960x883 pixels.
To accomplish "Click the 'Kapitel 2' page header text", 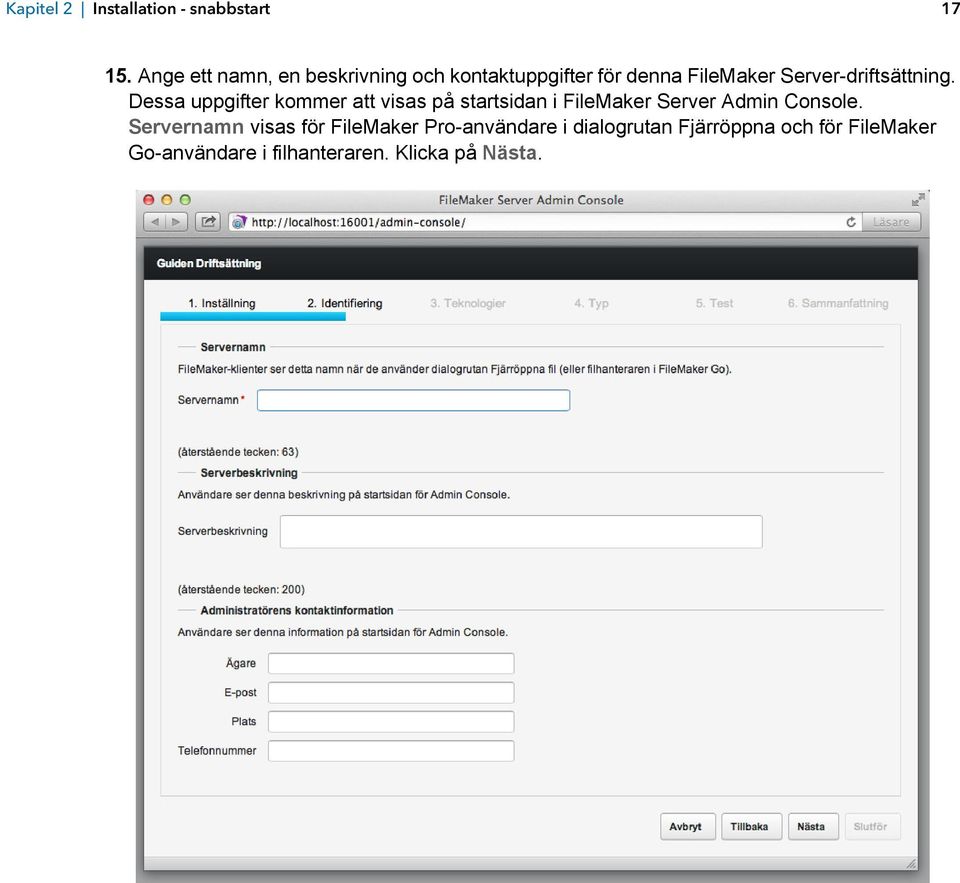I will pyautogui.click(x=39, y=9).
